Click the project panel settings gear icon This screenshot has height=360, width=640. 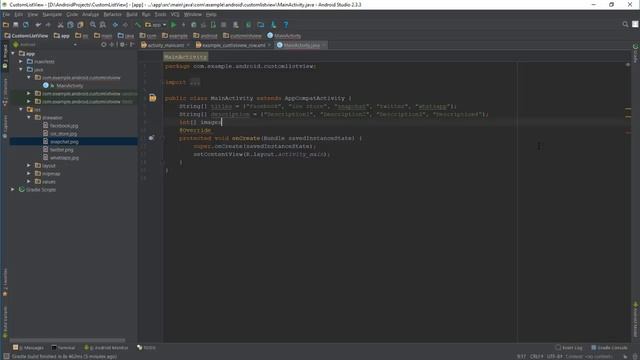click(x=122, y=44)
